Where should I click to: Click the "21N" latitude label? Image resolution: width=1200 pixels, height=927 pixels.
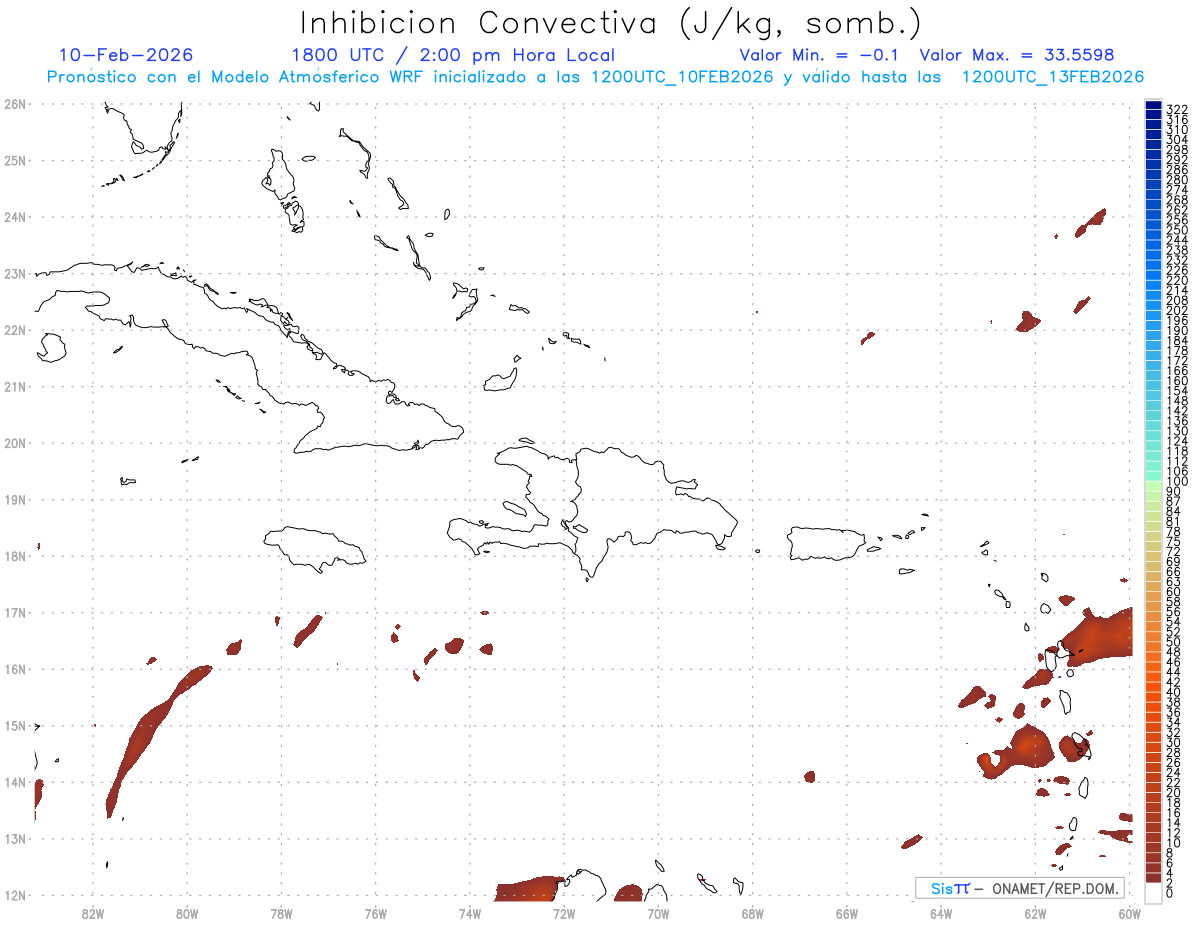tap(14, 386)
